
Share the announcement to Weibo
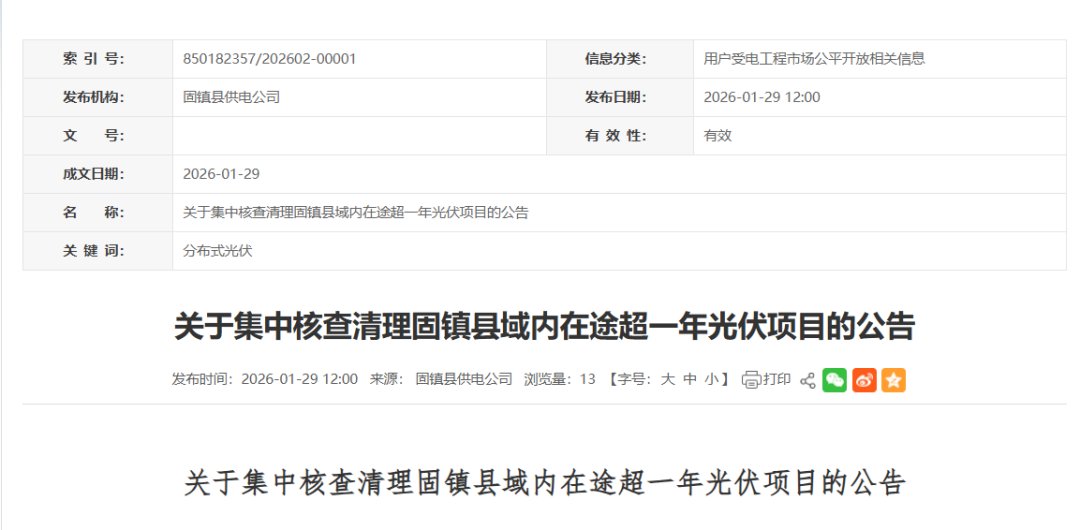[864, 380]
